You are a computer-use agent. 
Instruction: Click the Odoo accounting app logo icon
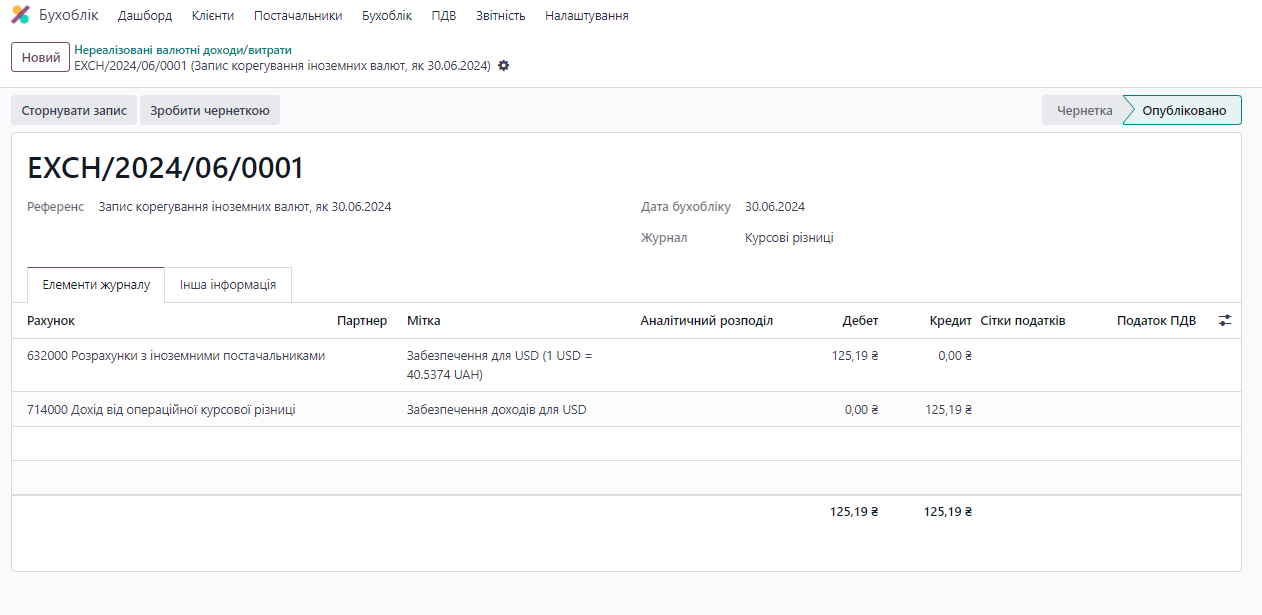pyautogui.click(x=20, y=15)
